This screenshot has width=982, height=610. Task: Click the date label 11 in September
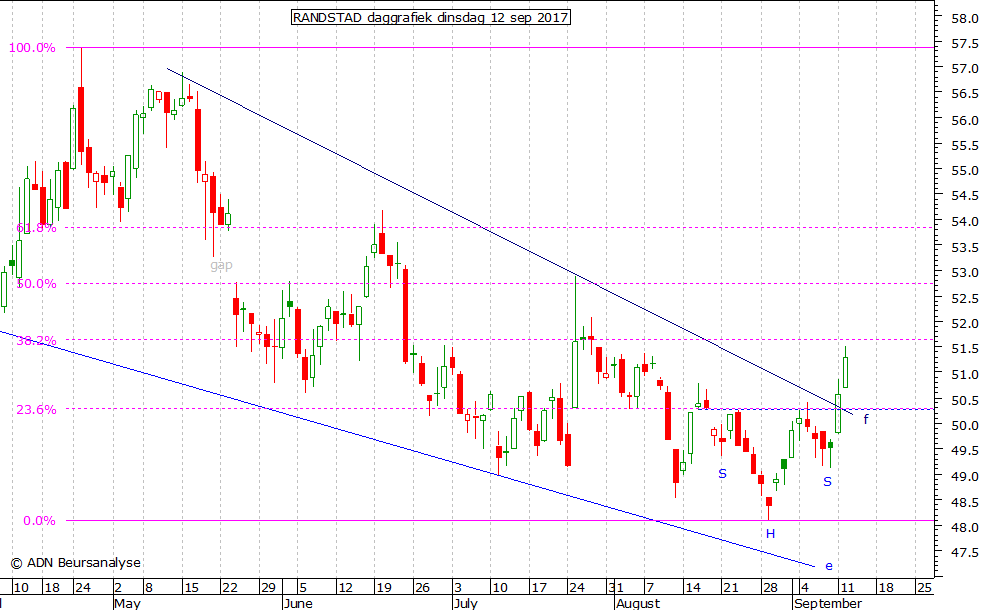pos(847,587)
